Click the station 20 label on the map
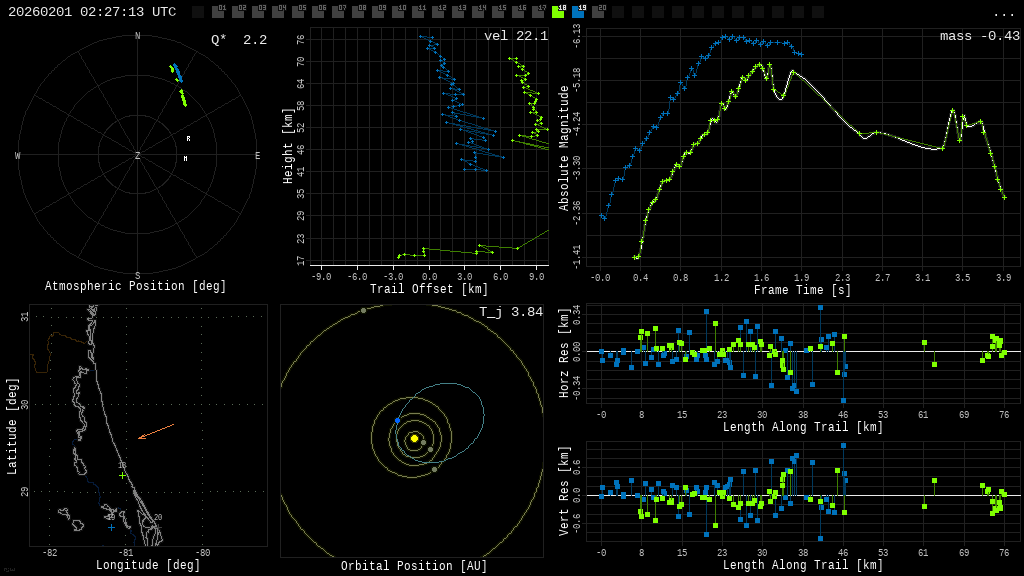Image resolution: width=1024 pixels, height=576 pixels. point(158,517)
